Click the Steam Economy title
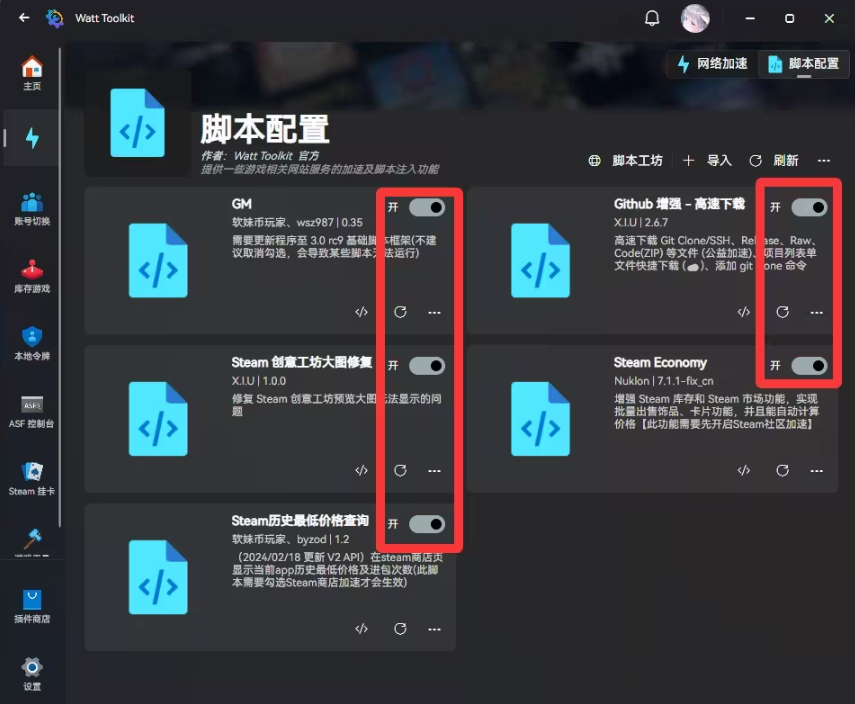 click(660, 363)
